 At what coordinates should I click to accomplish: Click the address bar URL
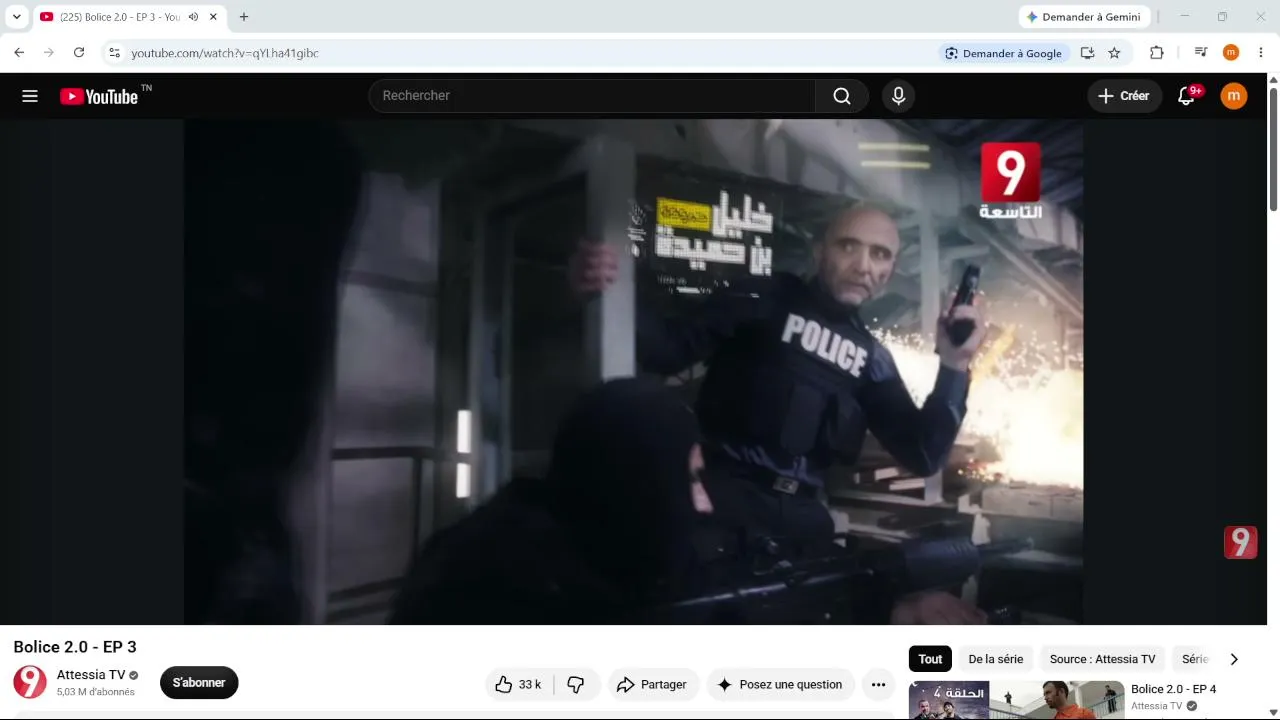pos(225,53)
